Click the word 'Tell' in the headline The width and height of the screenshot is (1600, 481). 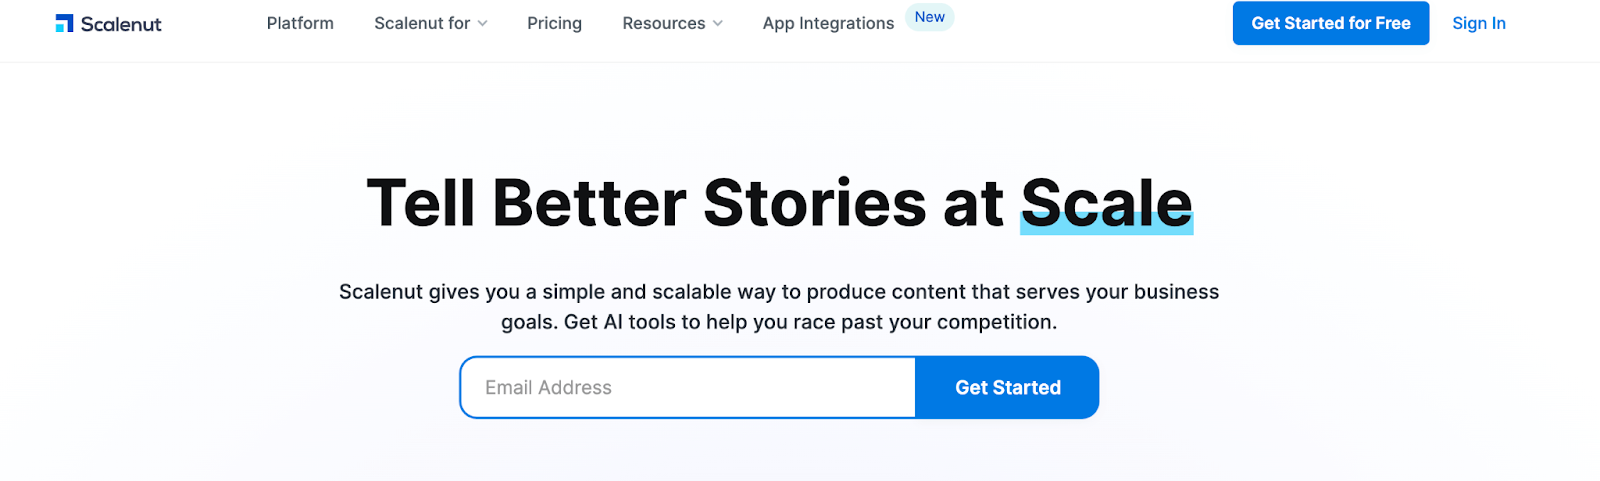pyautogui.click(x=420, y=203)
